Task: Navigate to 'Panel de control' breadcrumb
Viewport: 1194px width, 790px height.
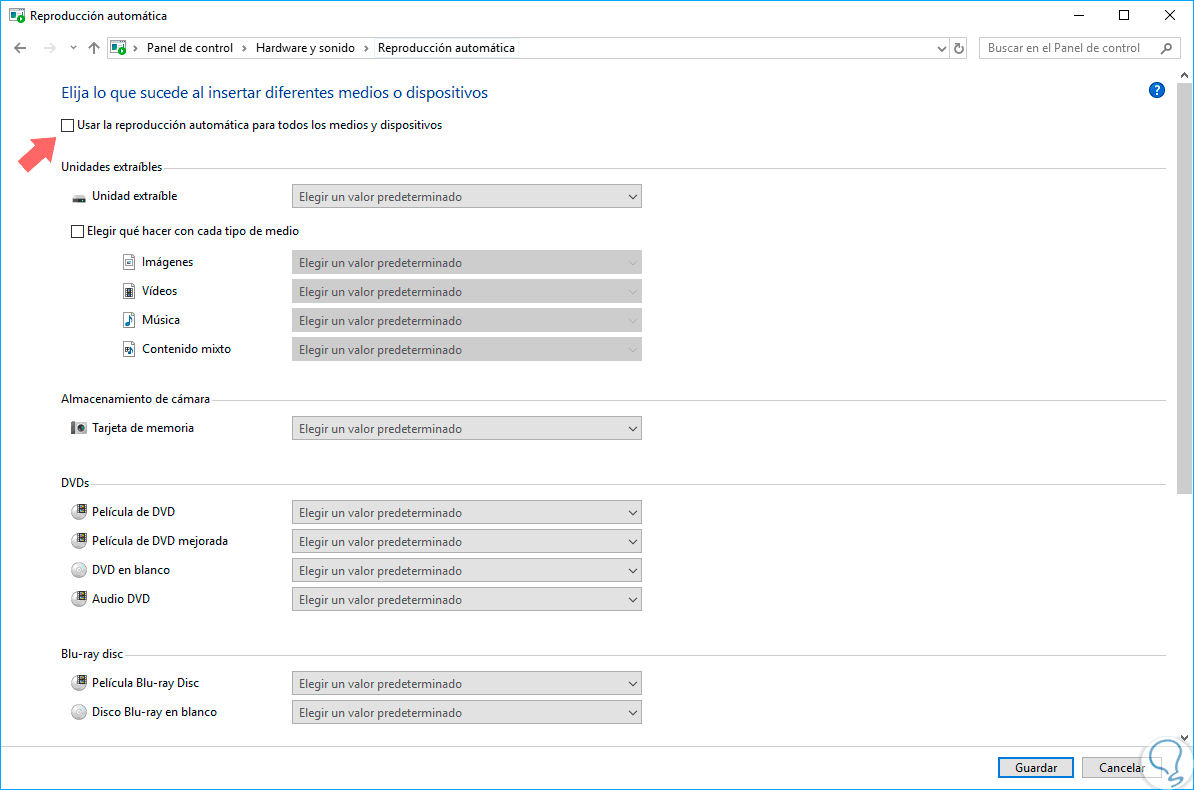Action: coord(190,48)
